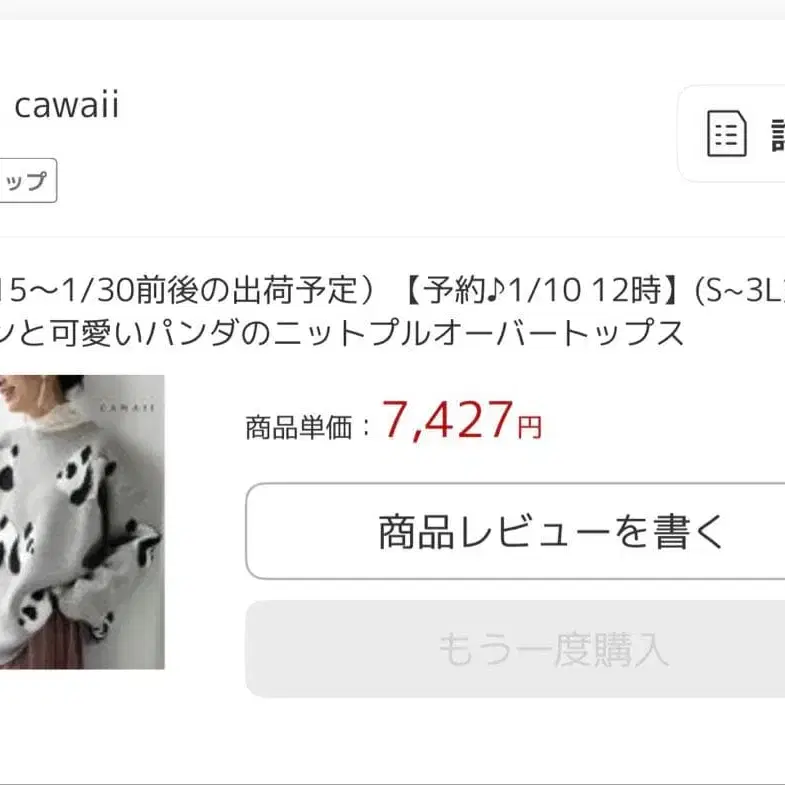Click the CAWAII watermark on the product image
This screenshot has height=785, width=785.
click(128, 408)
